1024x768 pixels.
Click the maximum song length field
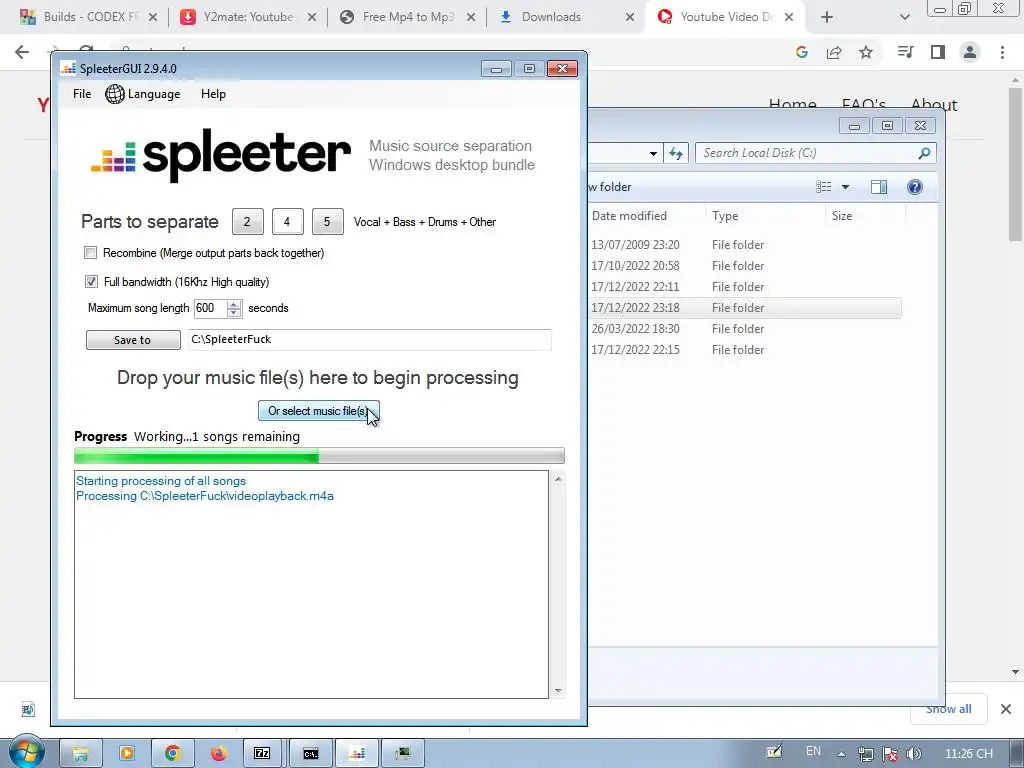point(210,308)
